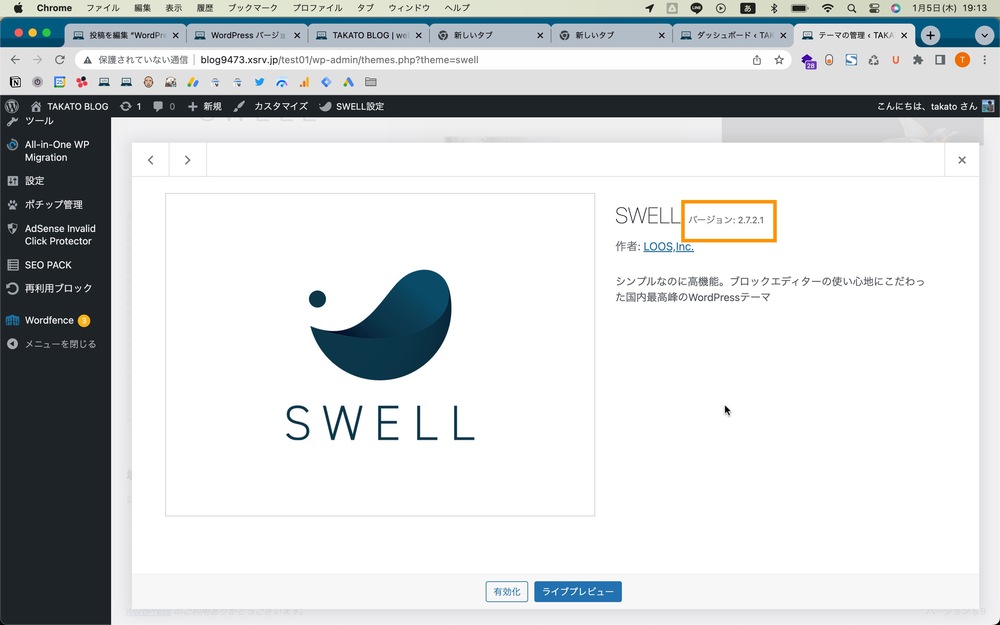Open Spotlight search in the menu bar
The width and height of the screenshot is (1000, 625).
(852, 8)
